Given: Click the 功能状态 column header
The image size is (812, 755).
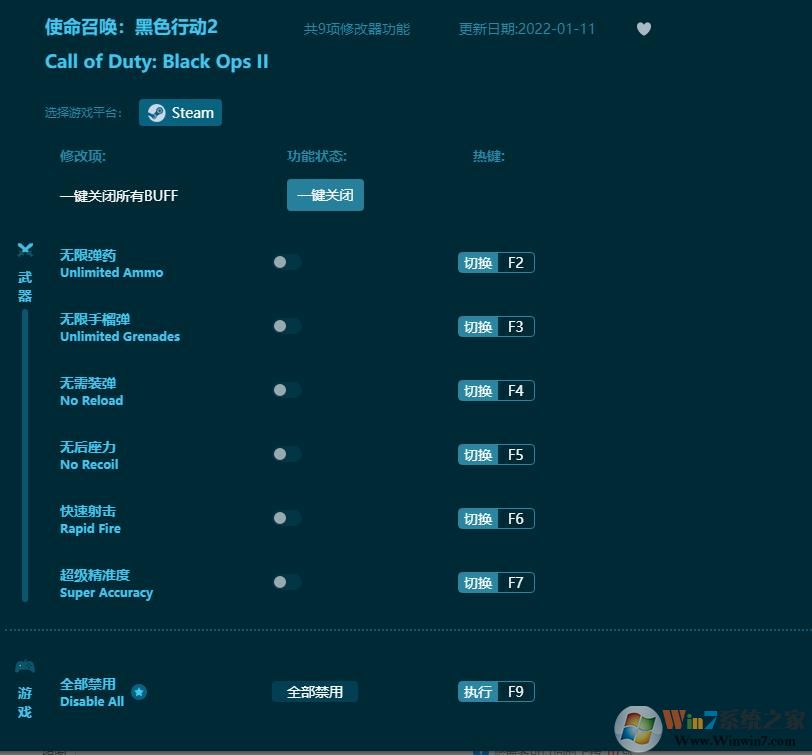Looking at the screenshot, I should [317, 156].
